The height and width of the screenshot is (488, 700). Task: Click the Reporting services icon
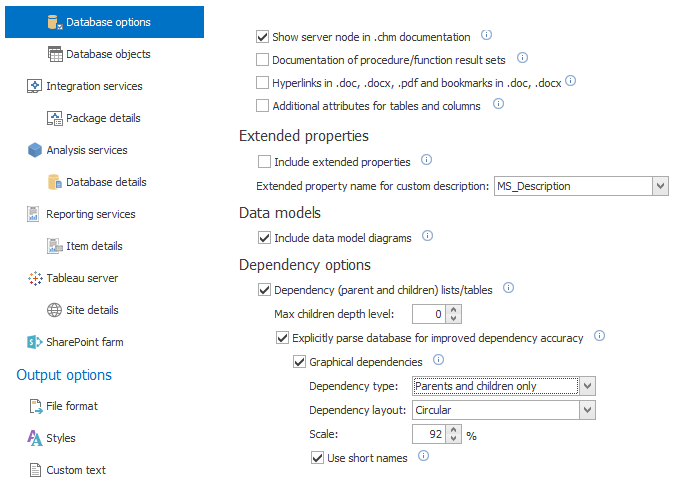point(34,214)
